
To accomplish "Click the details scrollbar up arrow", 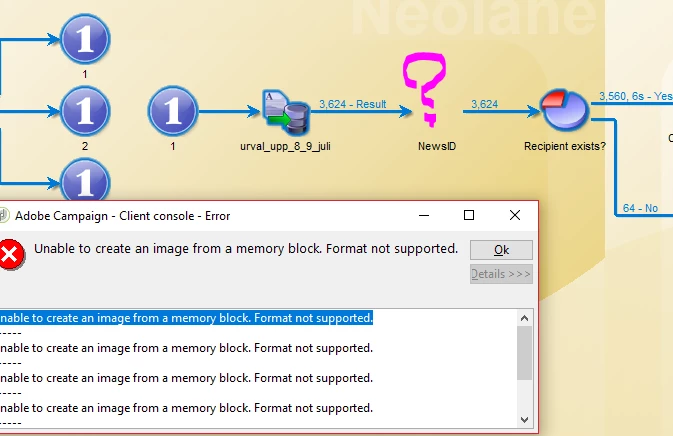I will pyautogui.click(x=524, y=318).
